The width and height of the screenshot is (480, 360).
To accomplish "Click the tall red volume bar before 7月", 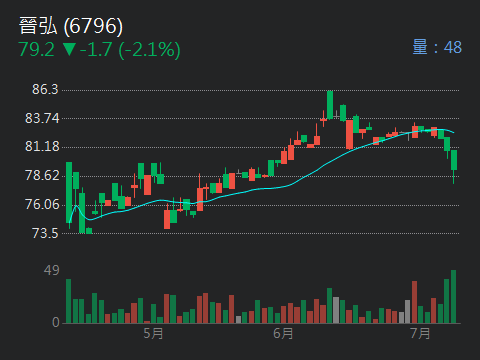I will pyautogui.click(x=414, y=302).
